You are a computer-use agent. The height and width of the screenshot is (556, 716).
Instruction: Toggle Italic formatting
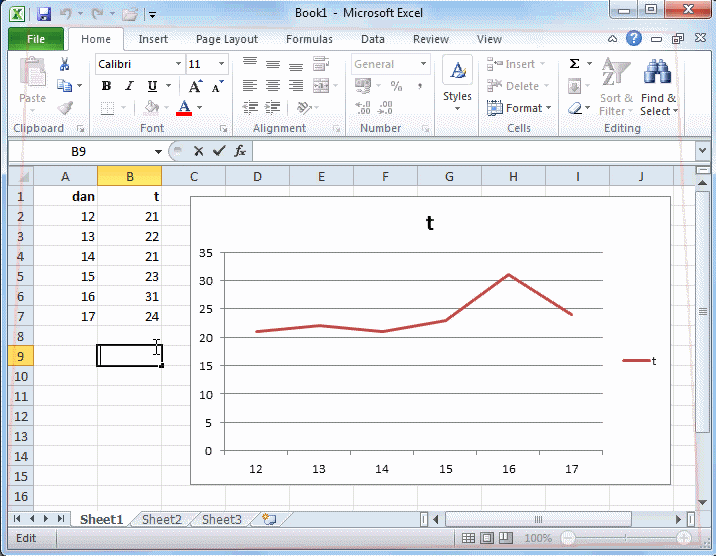click(128, 86)
